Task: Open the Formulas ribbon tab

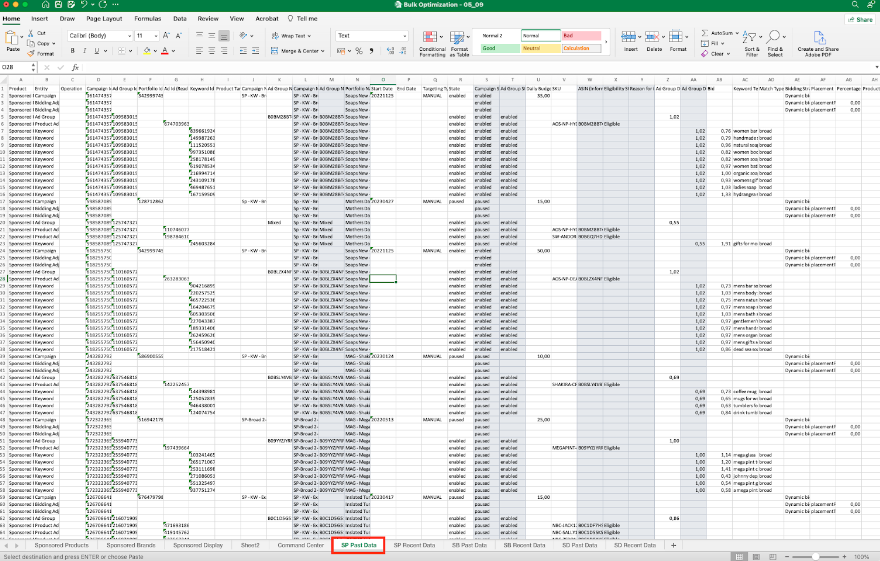Action: point(148,19)
